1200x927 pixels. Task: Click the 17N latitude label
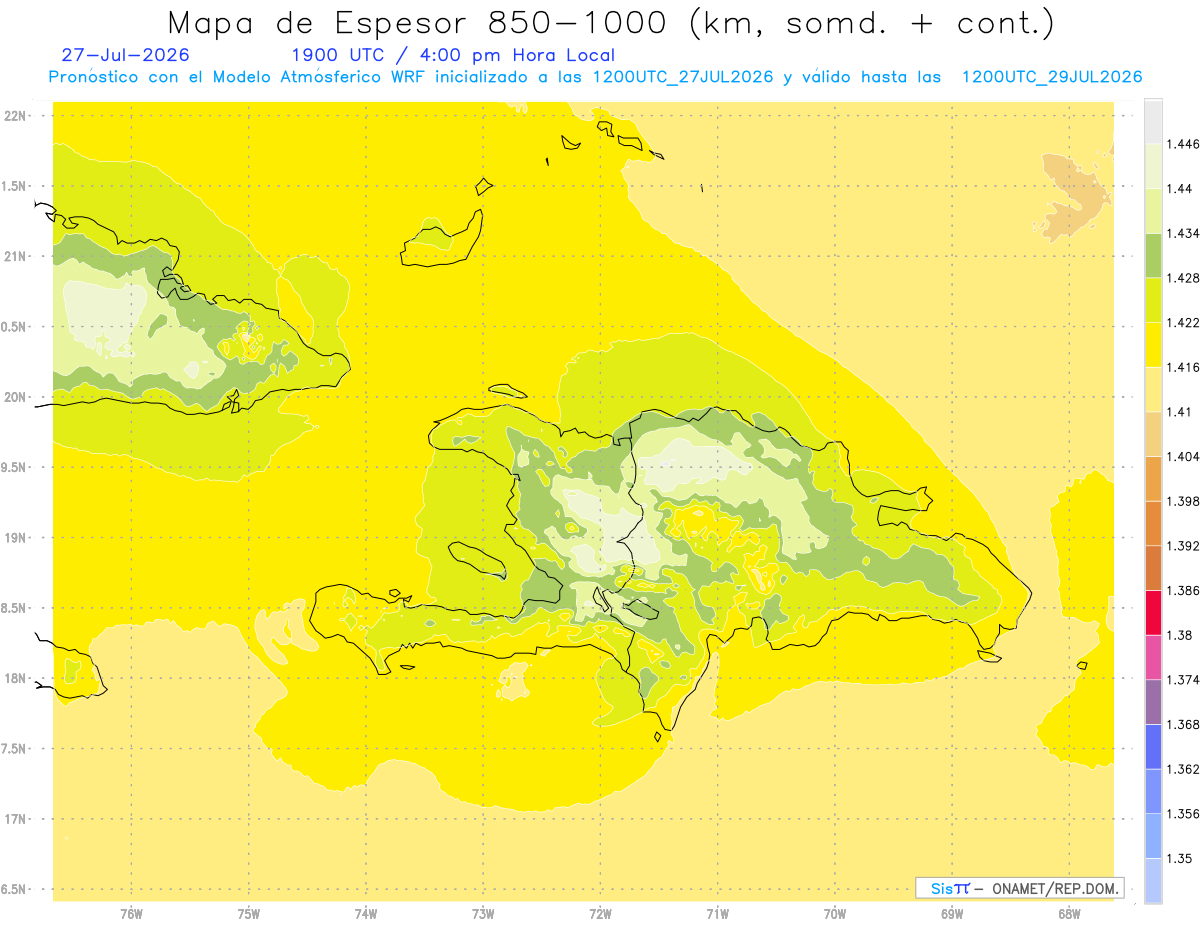(x=15, y=819)
